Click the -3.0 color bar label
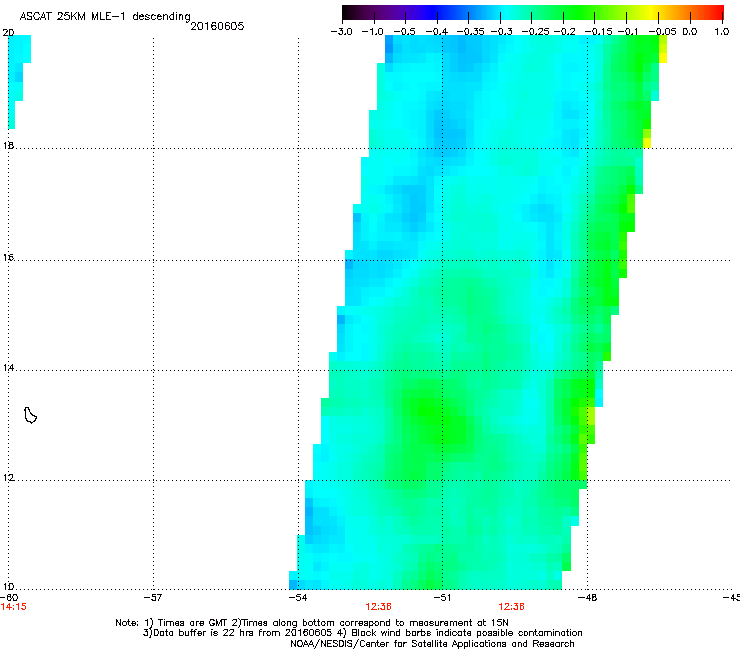Viewport: 740px width, 650px height. coord(341,32)
